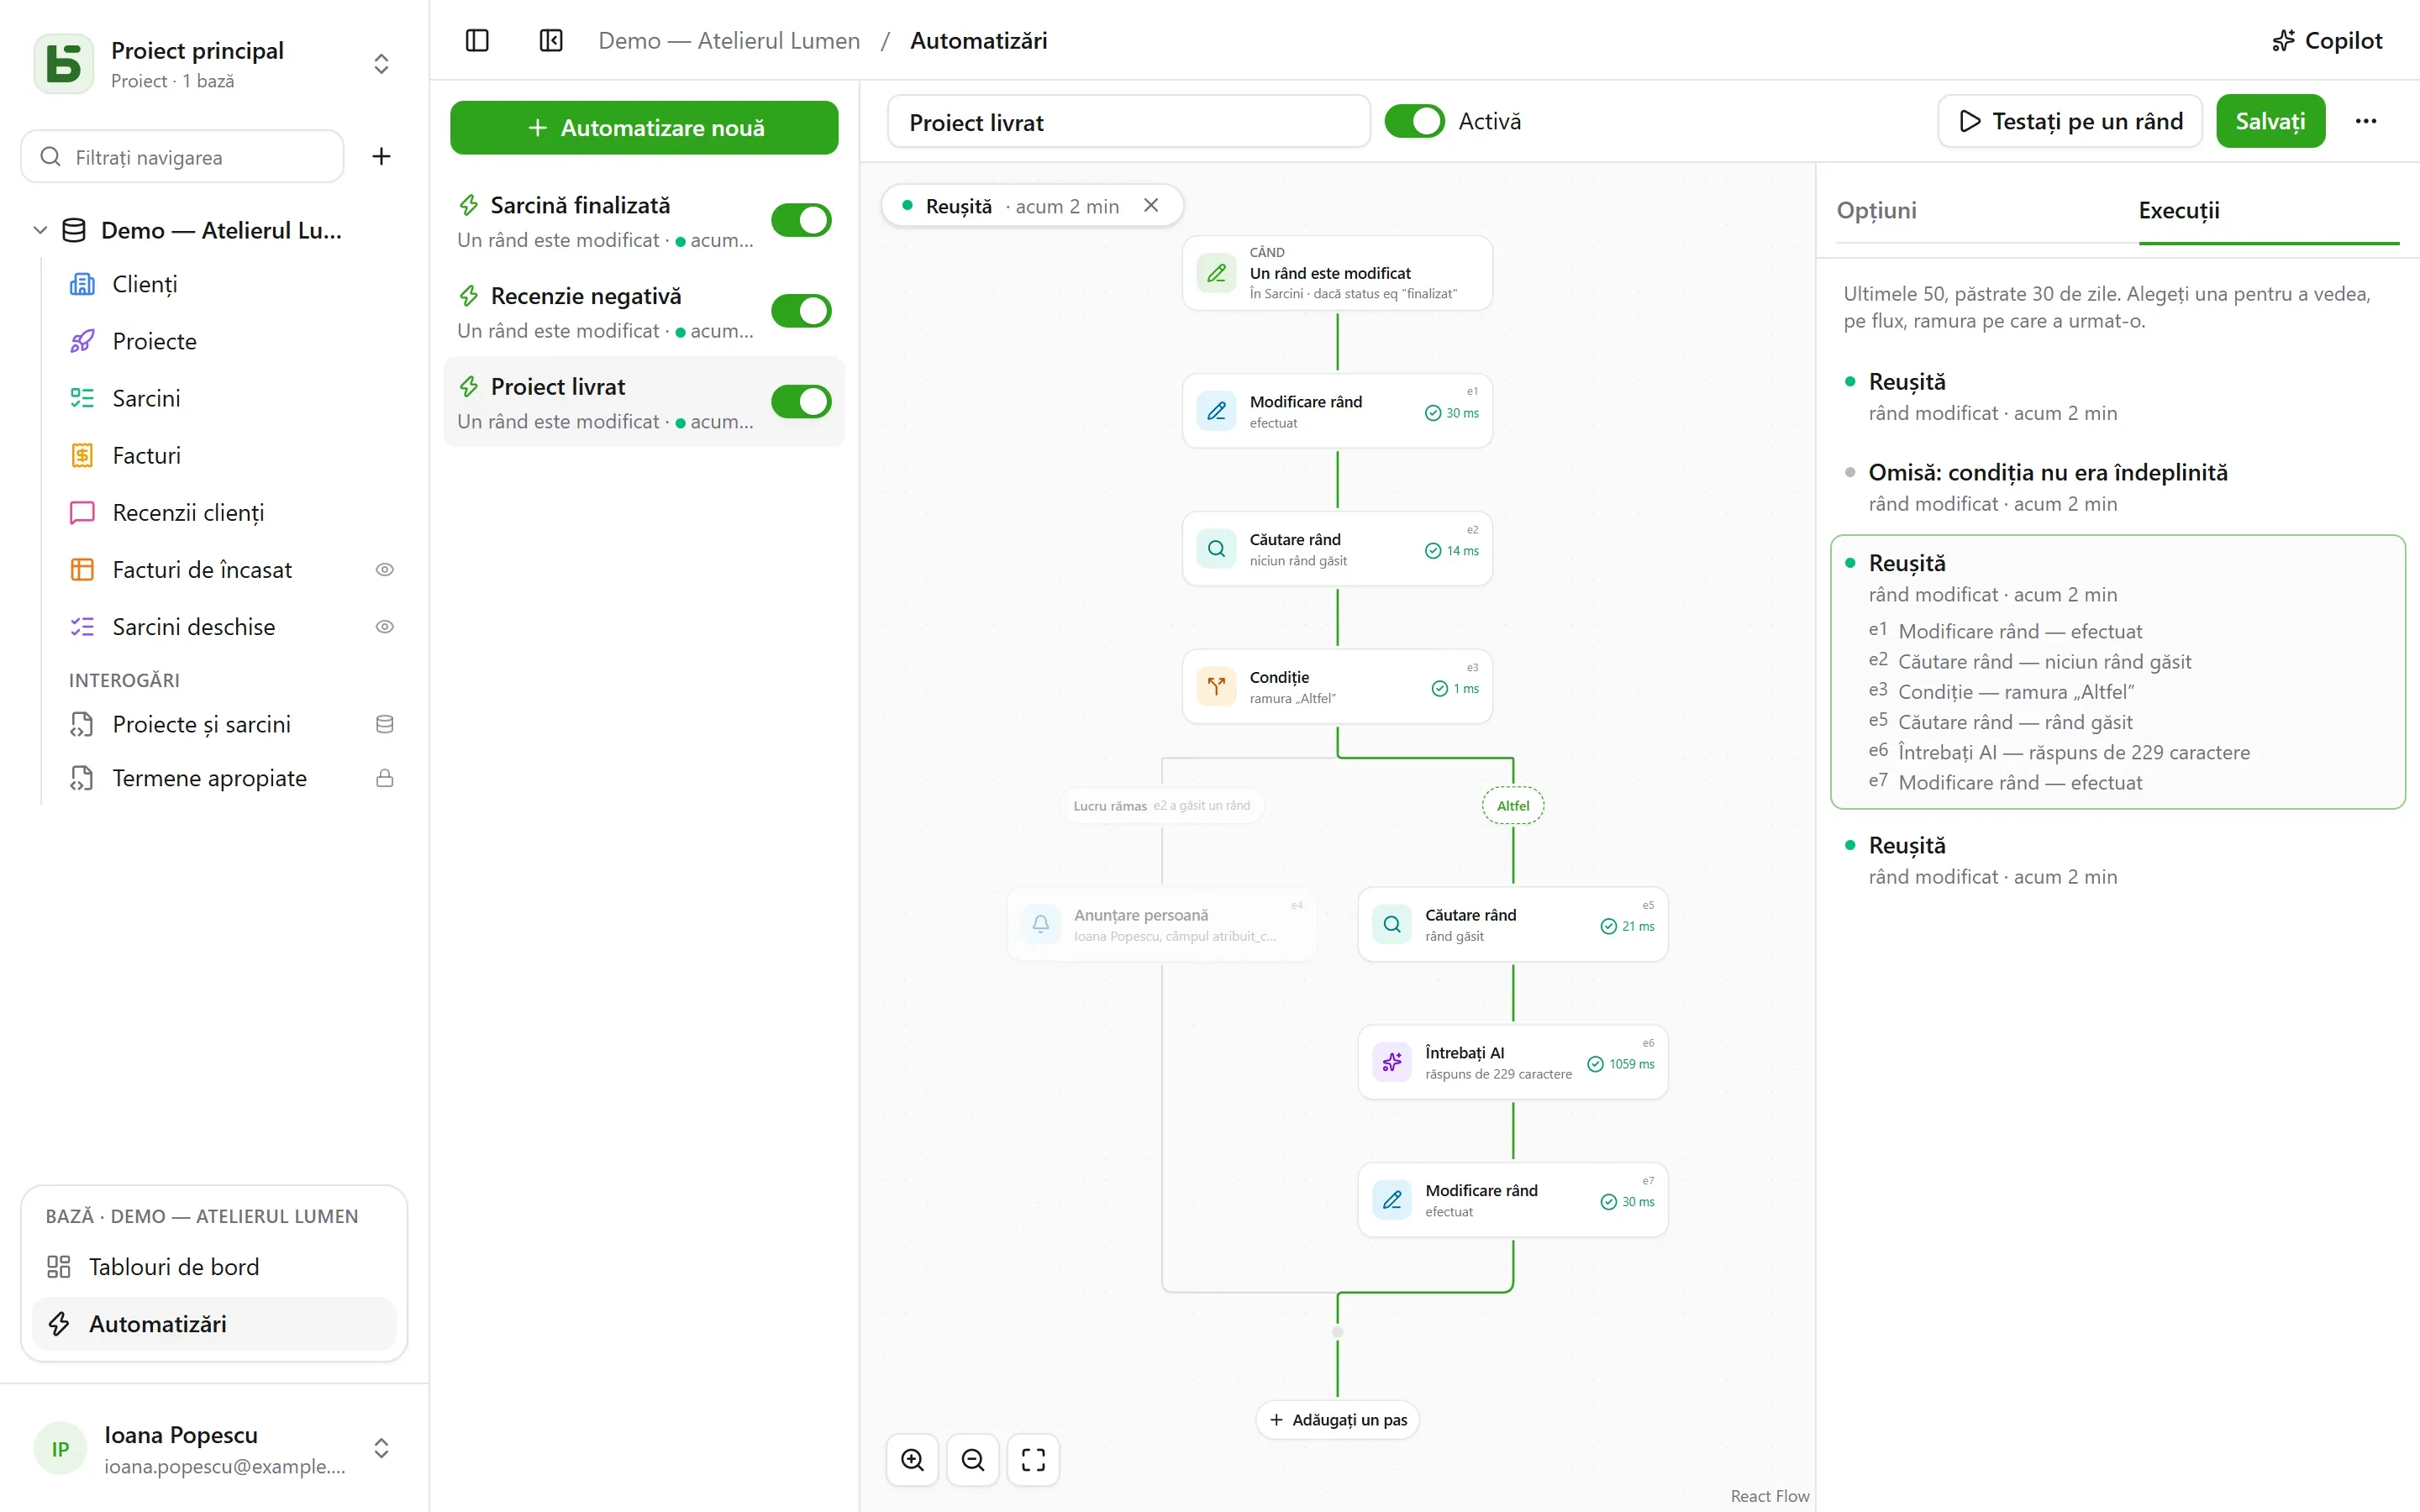Viewport: 2420px width, 1512px height.
Task: Click the zoom out magnifier icon
Action: click(x=973, y=1460)
